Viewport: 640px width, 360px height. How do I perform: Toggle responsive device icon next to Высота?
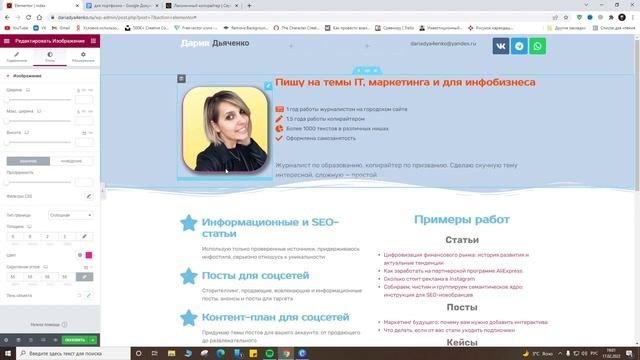coord(27,133)
